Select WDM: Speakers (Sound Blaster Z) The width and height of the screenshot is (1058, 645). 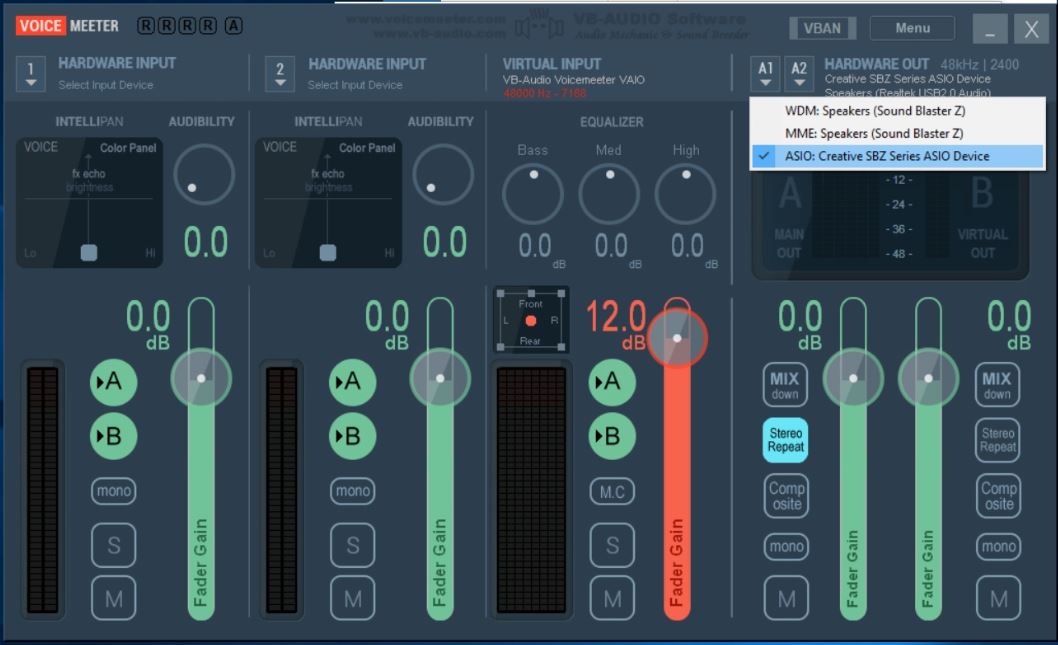(x=897, y=111)
